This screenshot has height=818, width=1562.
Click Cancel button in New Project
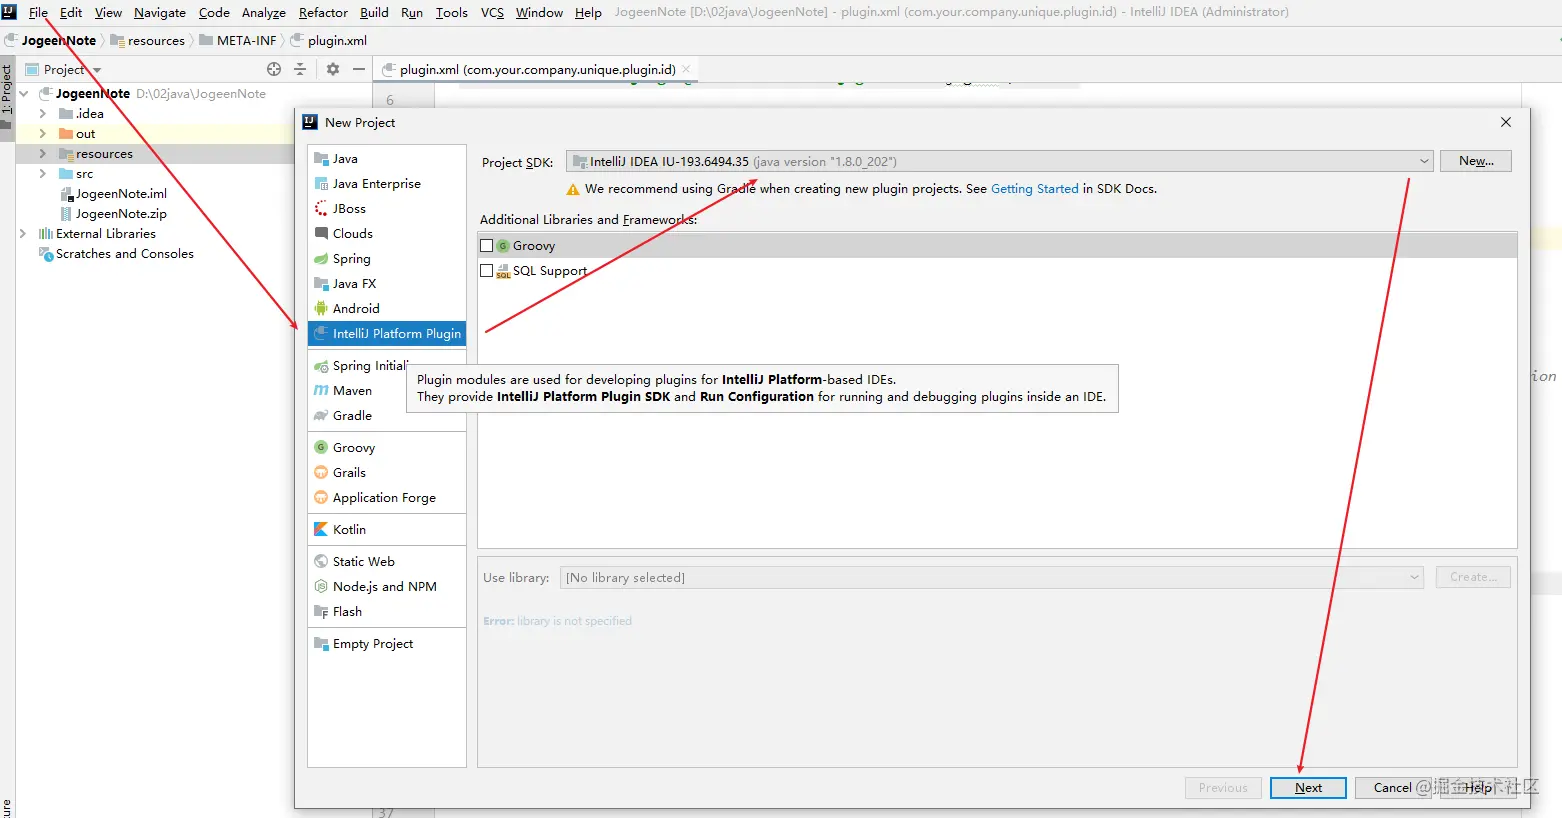tap(1392, 788)
